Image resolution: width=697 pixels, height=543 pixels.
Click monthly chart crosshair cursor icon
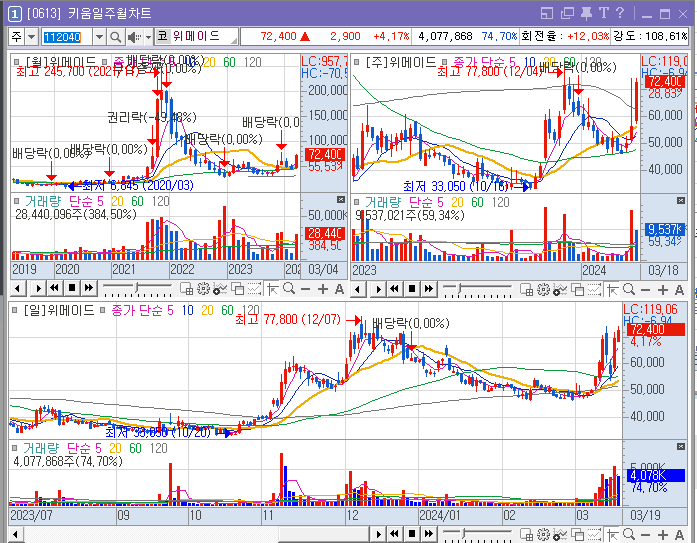click(x=272, y=289)
